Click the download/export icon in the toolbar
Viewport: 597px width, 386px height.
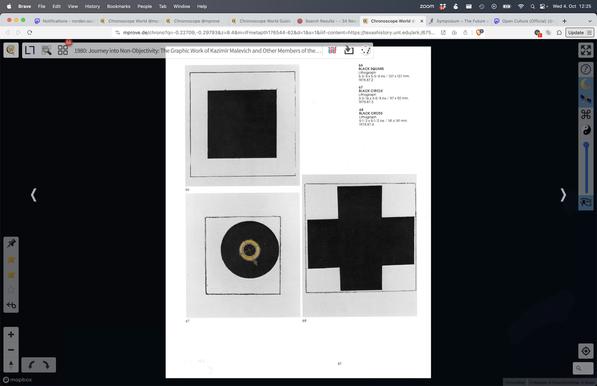click(349, 50)
